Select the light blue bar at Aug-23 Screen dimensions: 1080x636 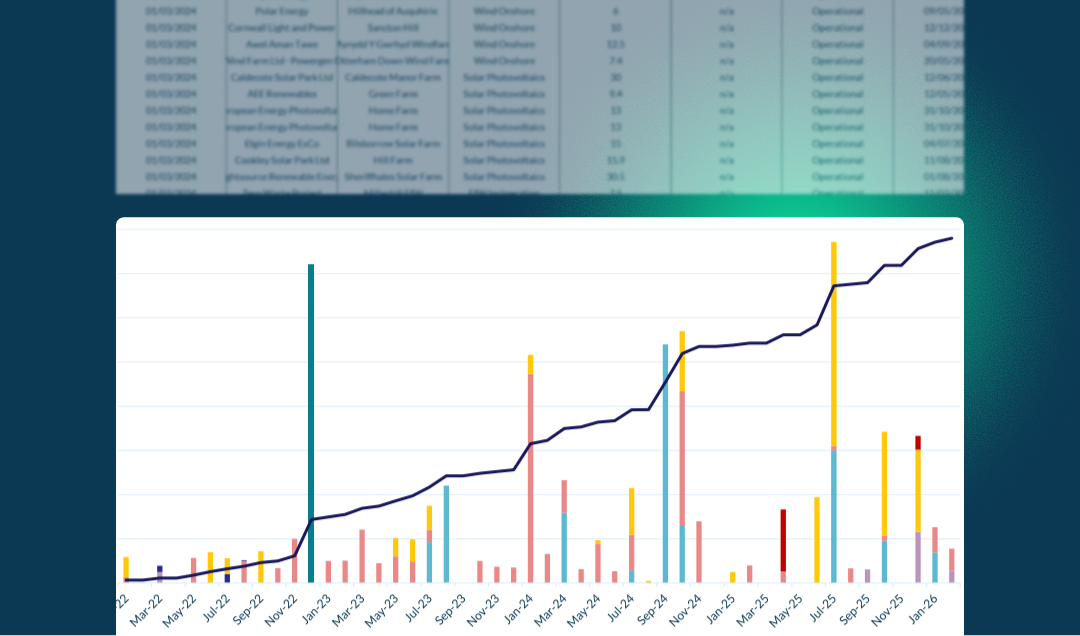tap(446, 534)
